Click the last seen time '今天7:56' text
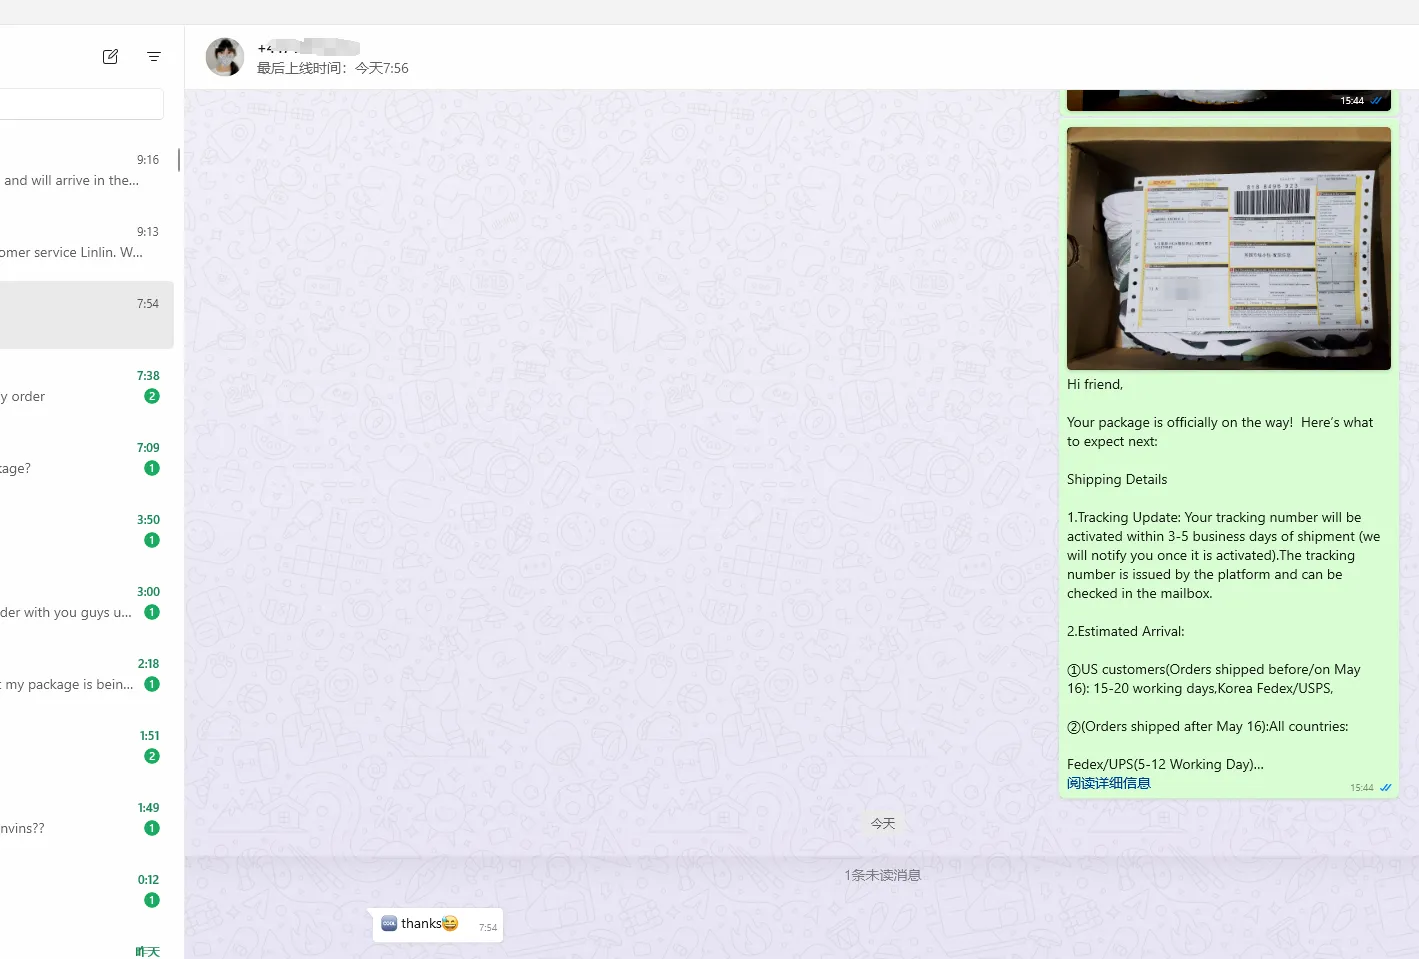 (382, 68)
